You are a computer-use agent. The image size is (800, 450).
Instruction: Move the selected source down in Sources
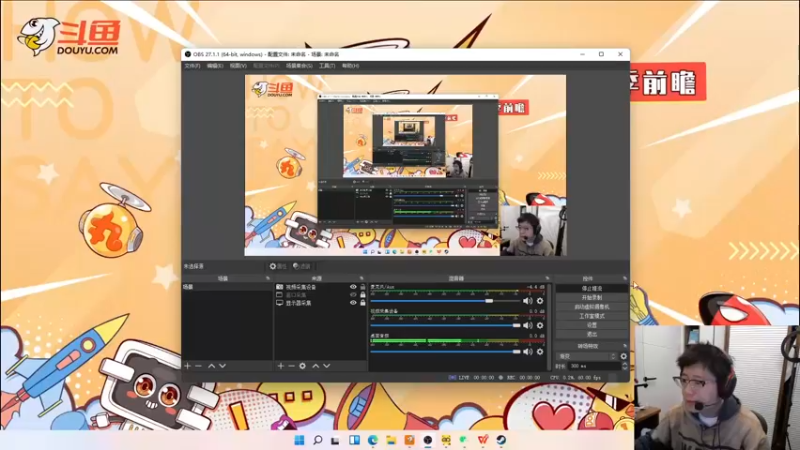tap(327, 366)
